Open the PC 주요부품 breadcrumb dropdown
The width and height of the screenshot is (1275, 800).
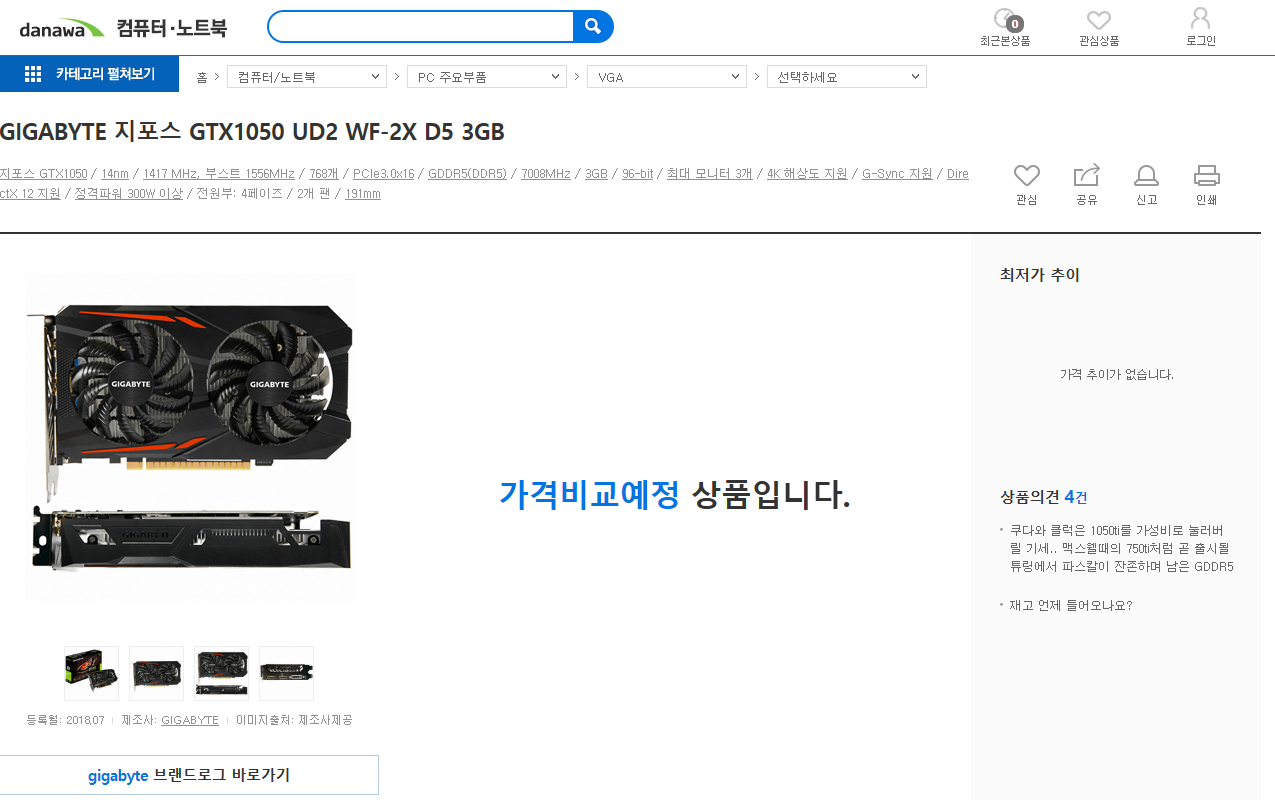pos(487,77)
